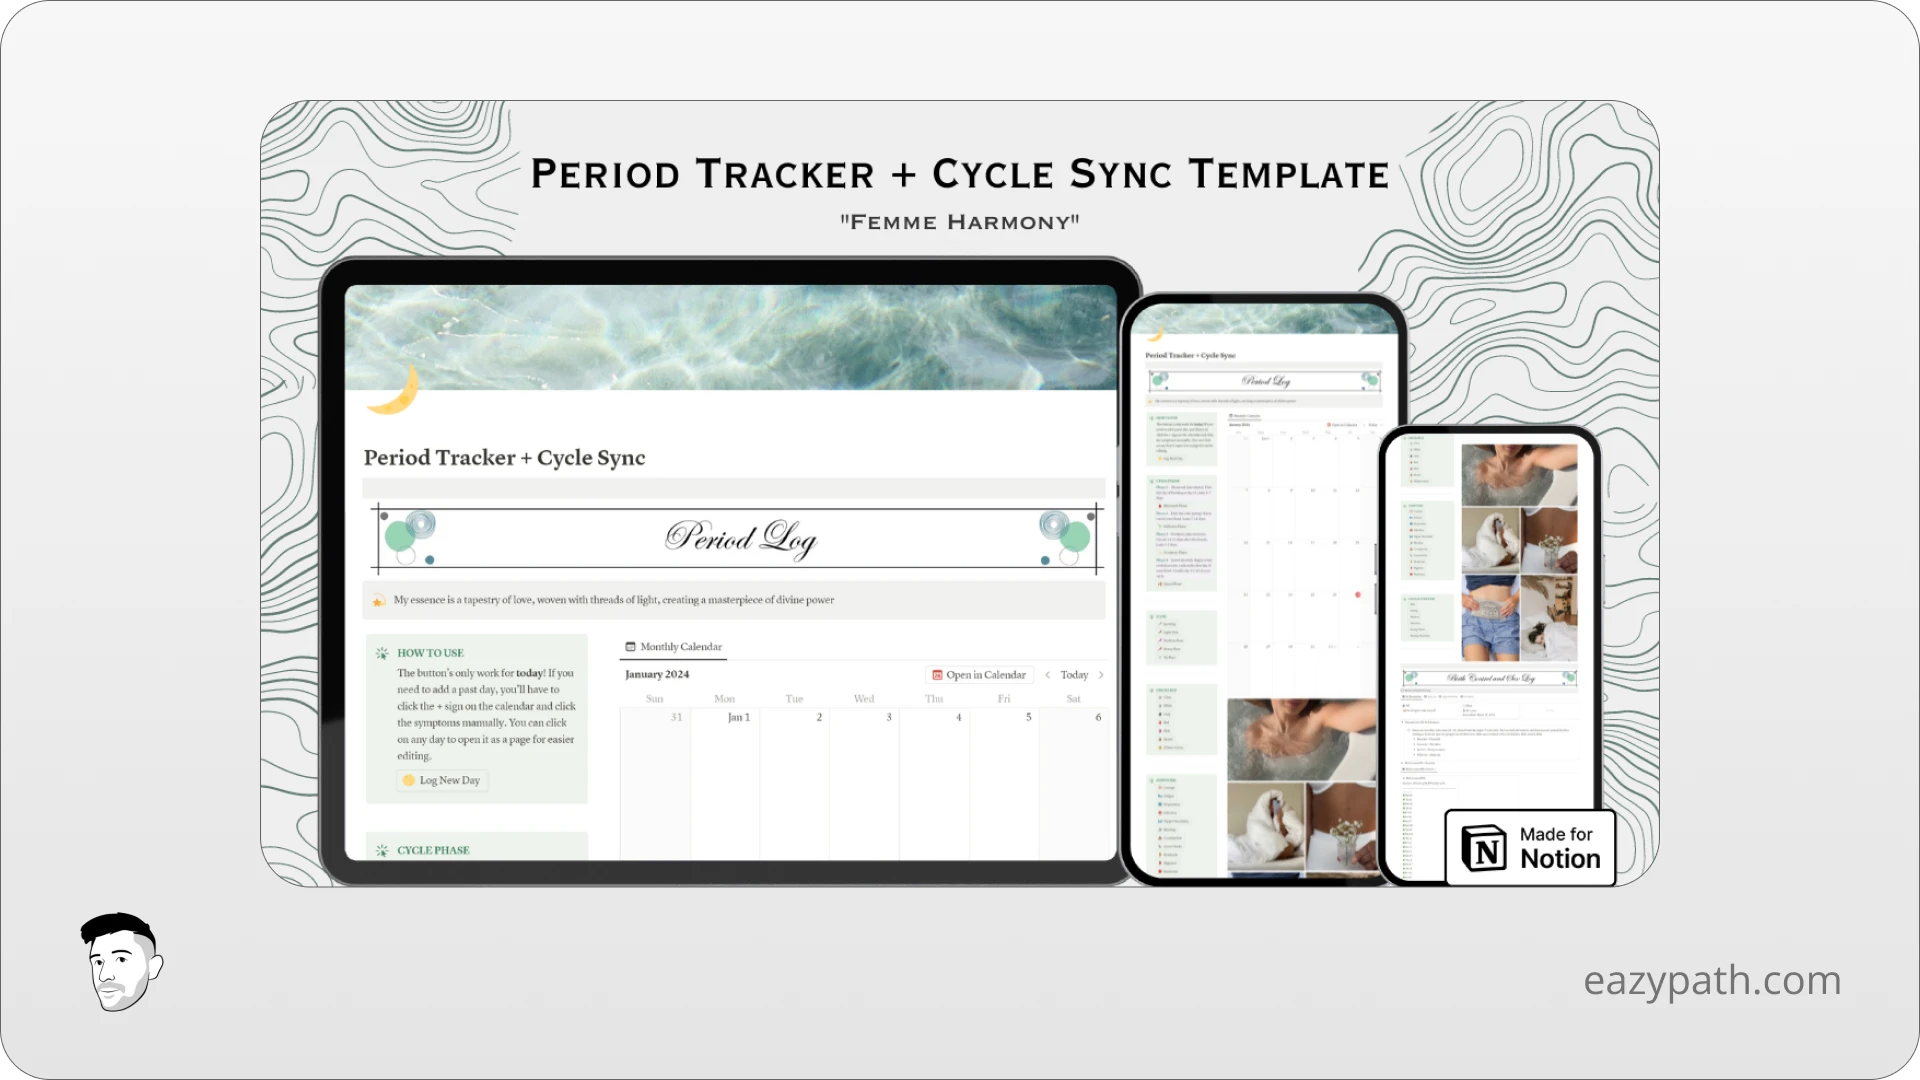This screenshot has width=1920, height=1080.
Task: Click the cycle phase icon
Action: coord(382,849)
